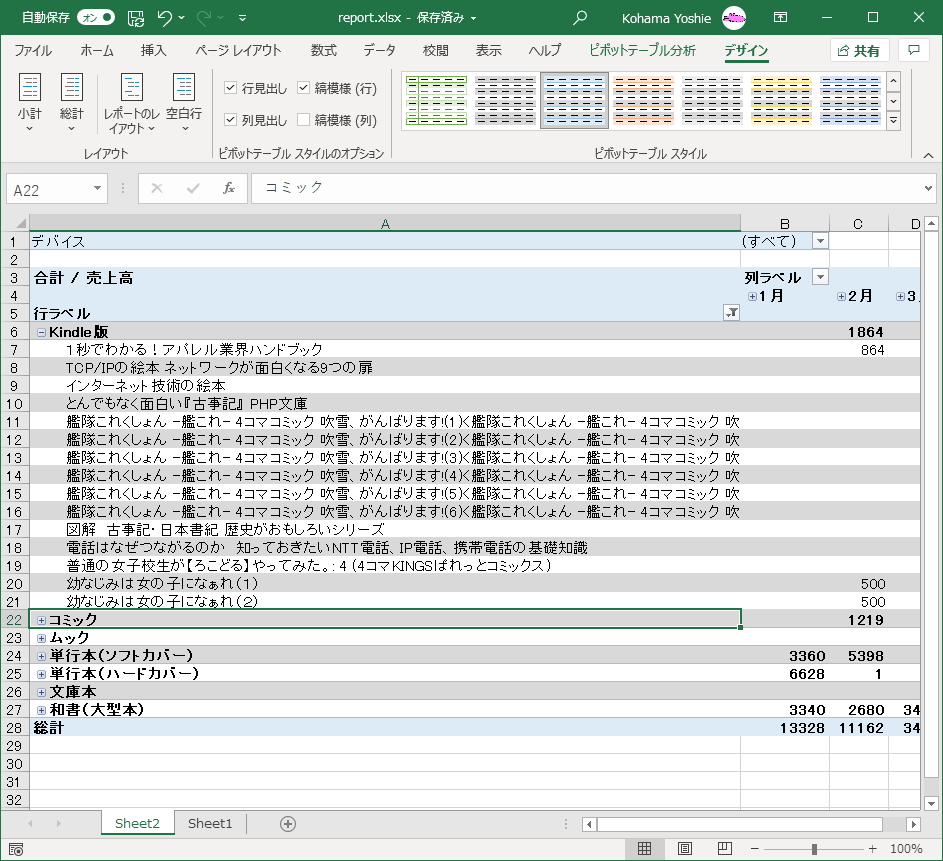Expand the 和書(大型本) group

point(41,710)
